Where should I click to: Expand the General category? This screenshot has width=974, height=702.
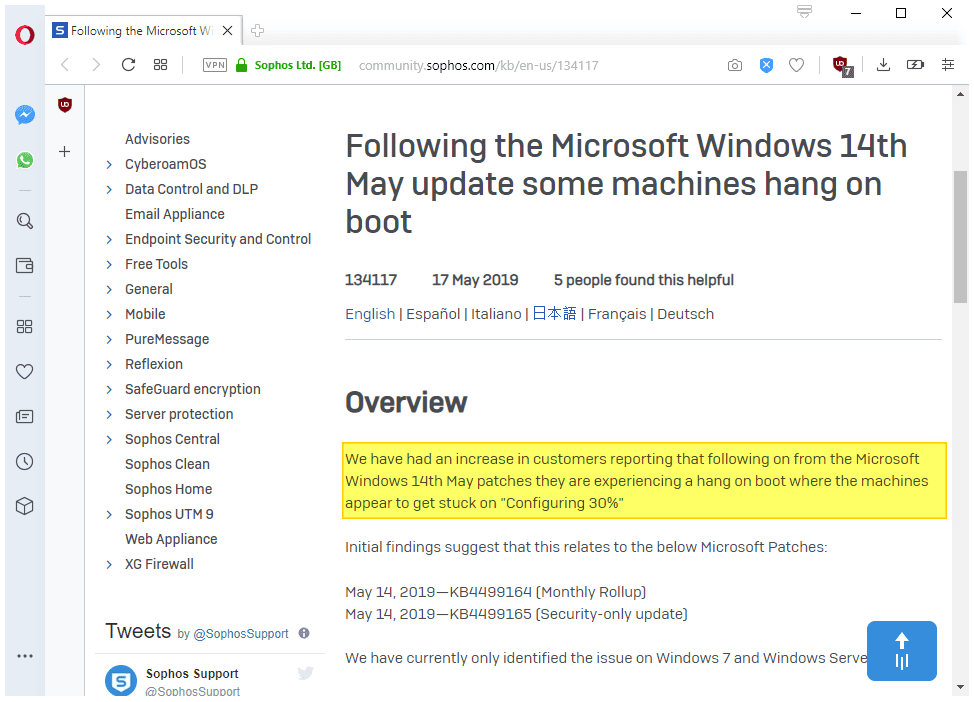[x=109, y=289]
